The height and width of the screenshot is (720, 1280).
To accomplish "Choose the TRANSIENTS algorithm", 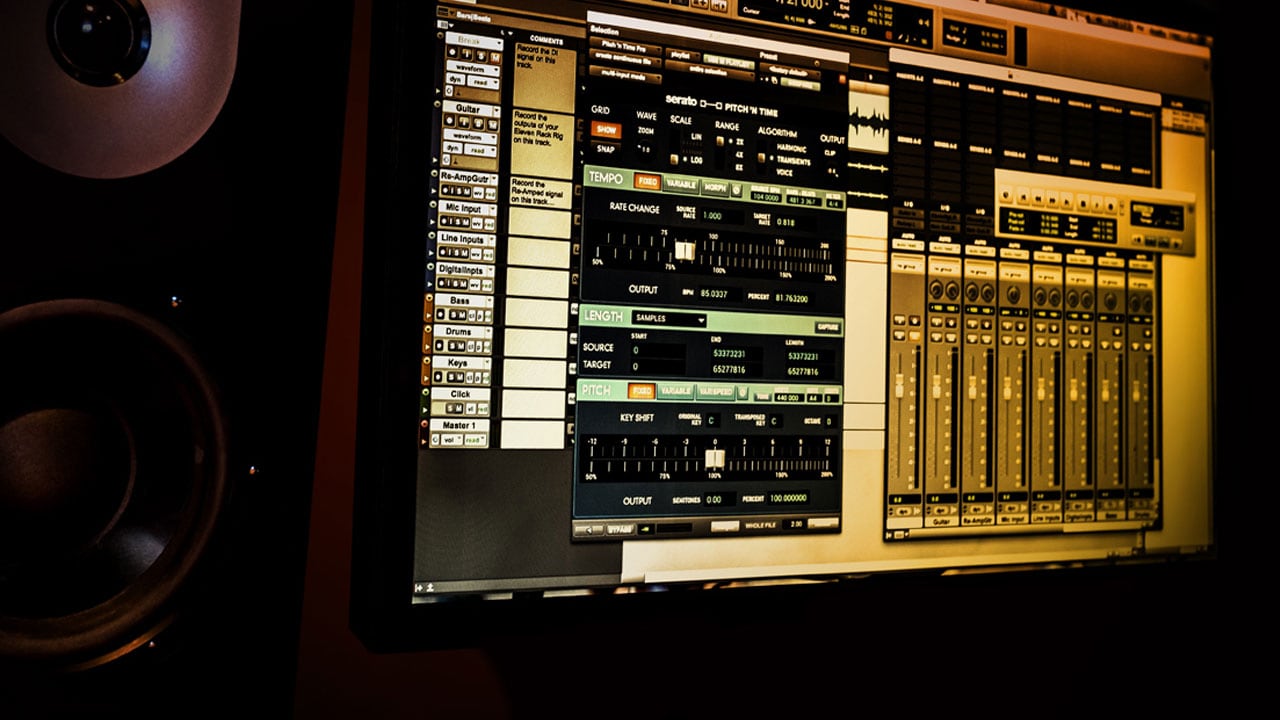I will click(793, 161).
